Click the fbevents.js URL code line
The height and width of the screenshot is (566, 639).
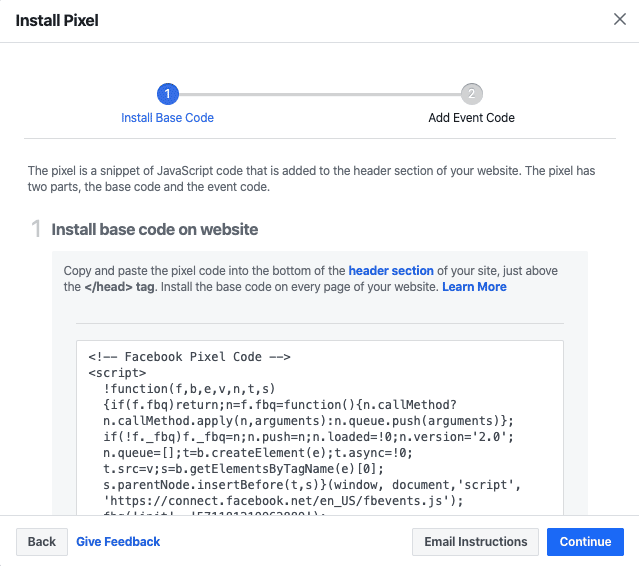pos(283,501)
